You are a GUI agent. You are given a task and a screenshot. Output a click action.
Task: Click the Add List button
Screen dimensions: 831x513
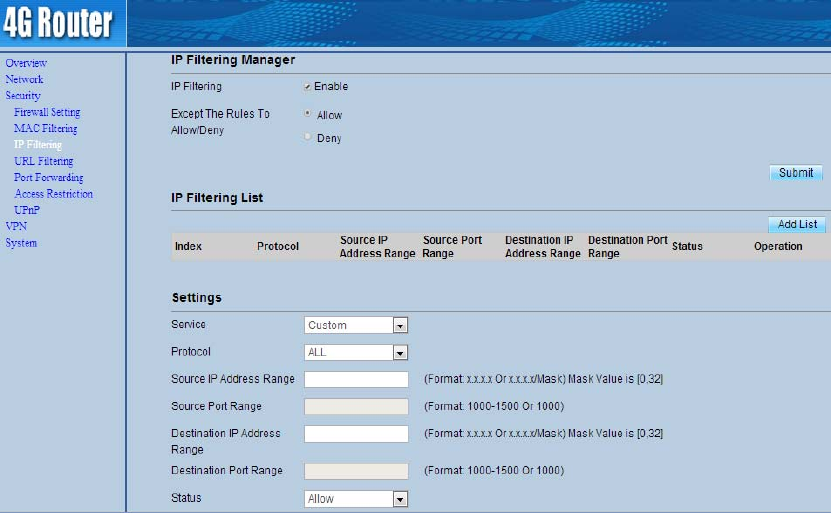pos(797,224)
